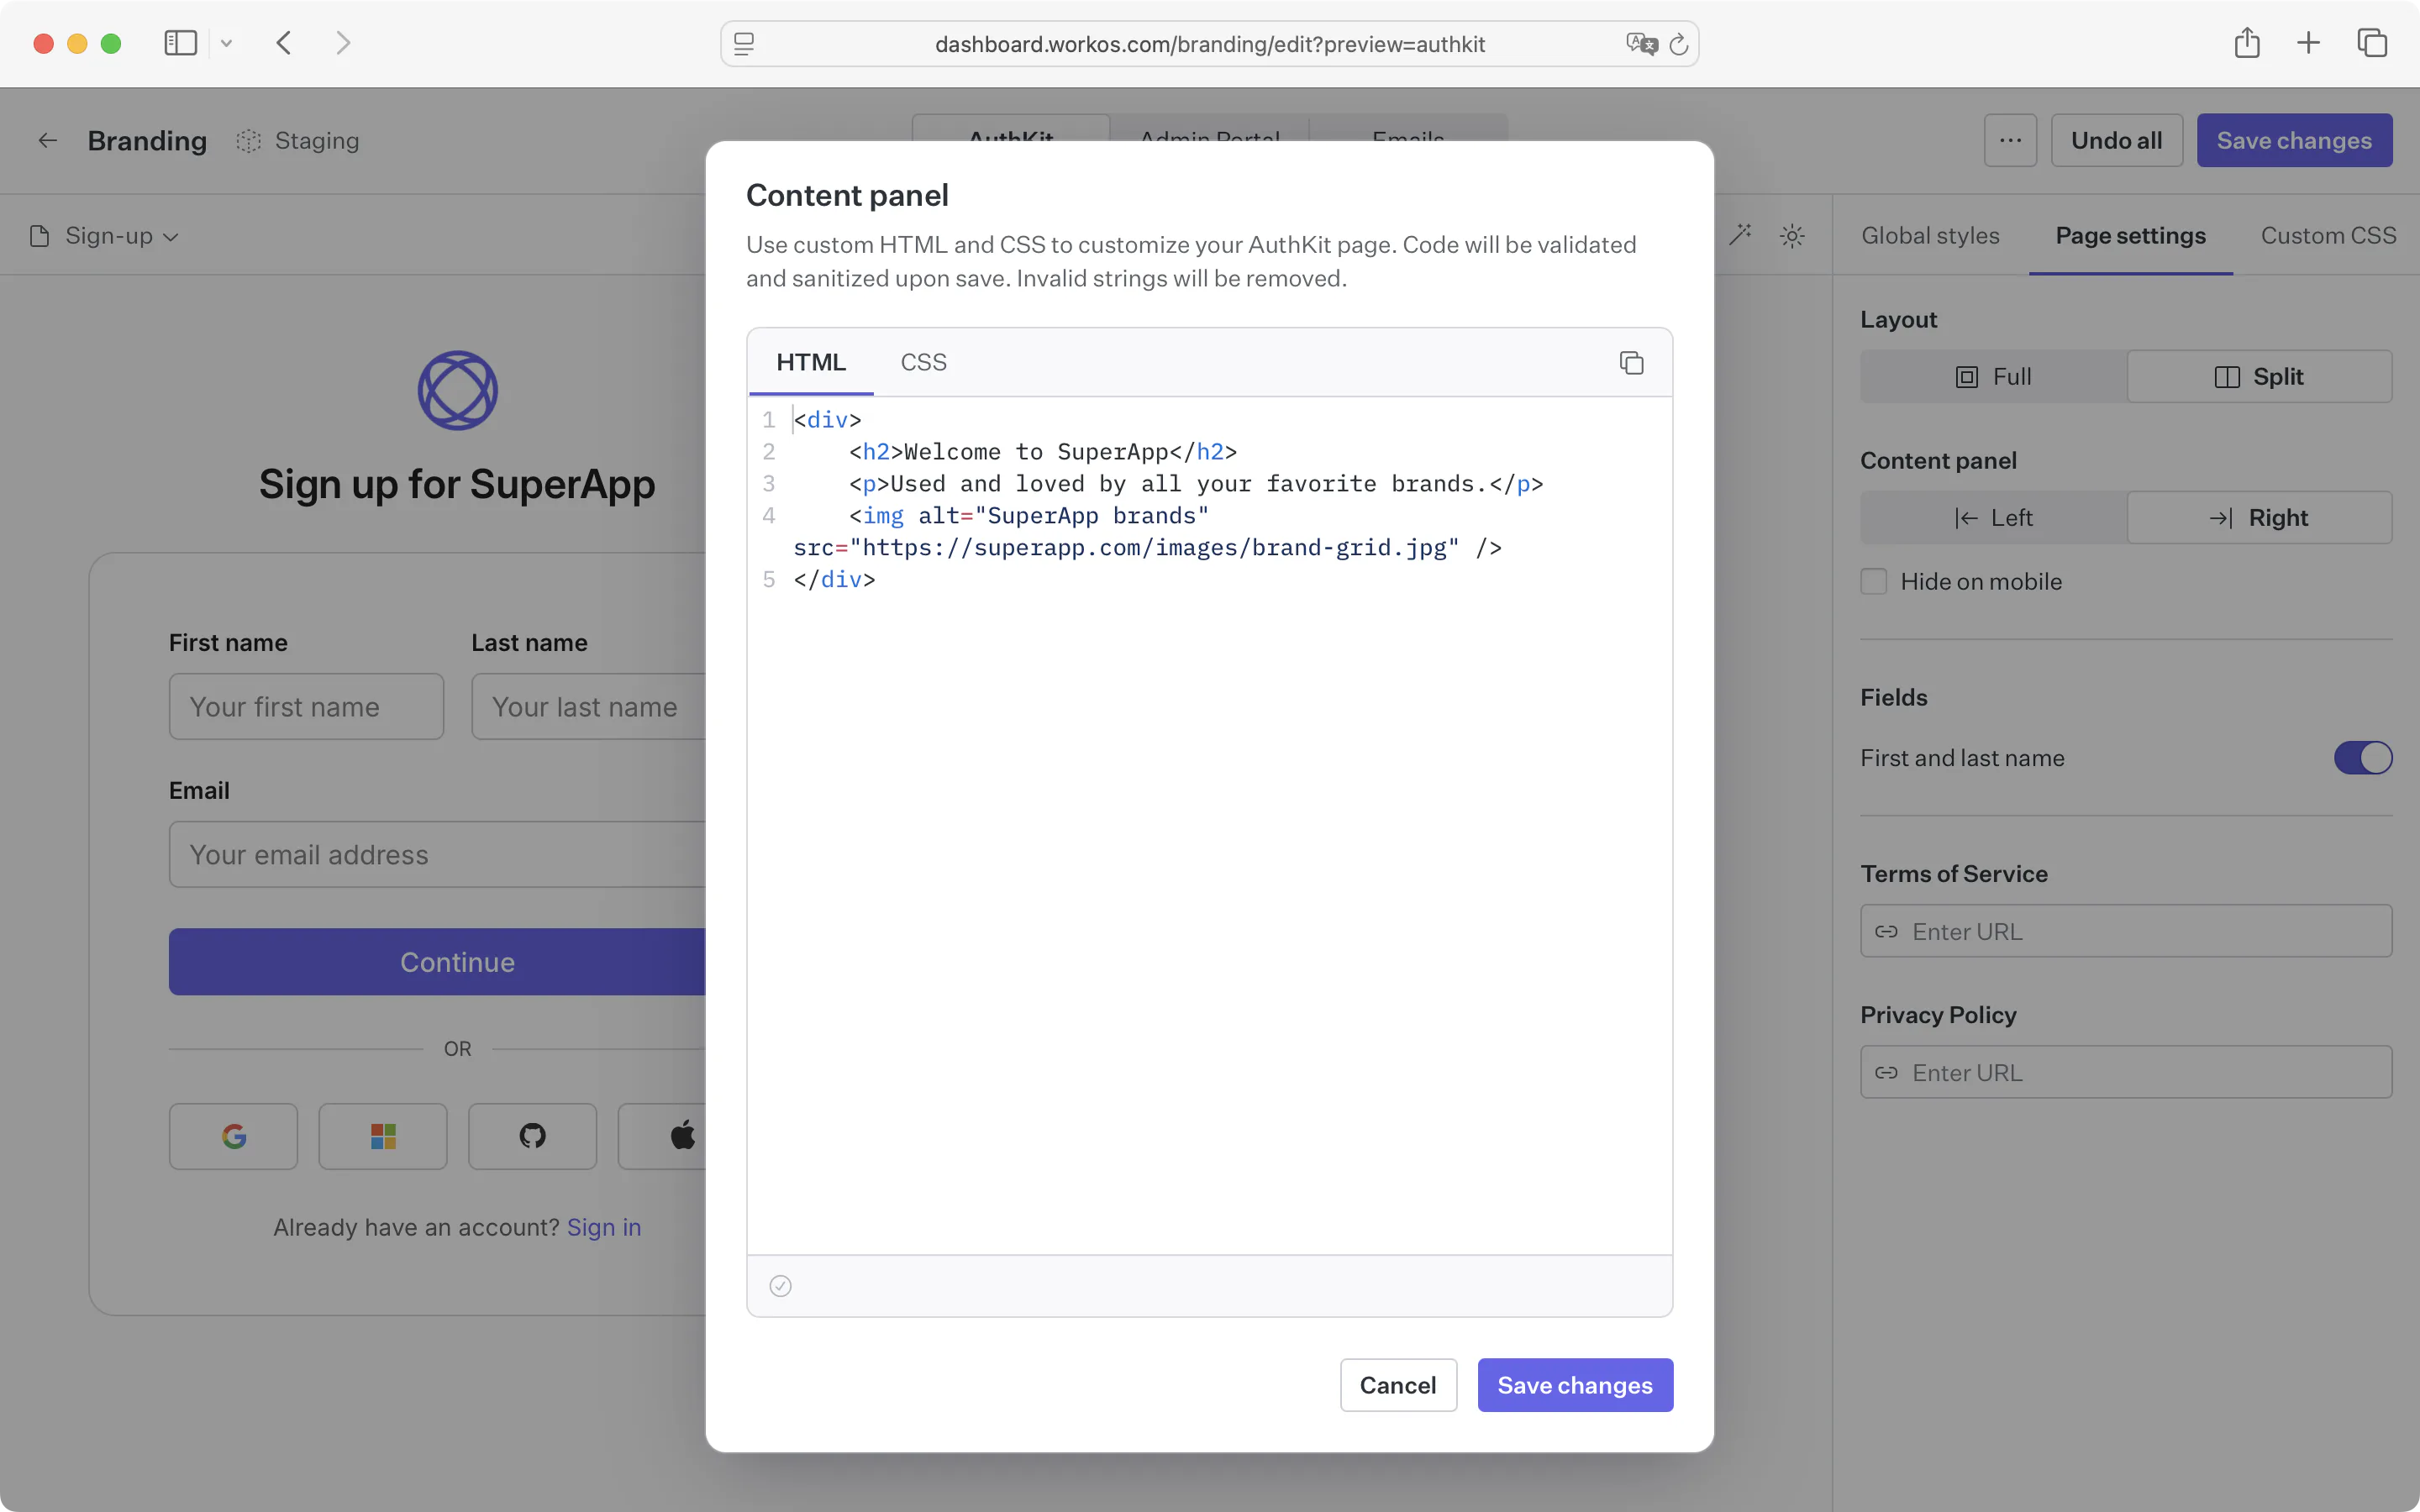
Task: Expand the sidebar menu chevron in Safari
Action: [x=226, y=43]
